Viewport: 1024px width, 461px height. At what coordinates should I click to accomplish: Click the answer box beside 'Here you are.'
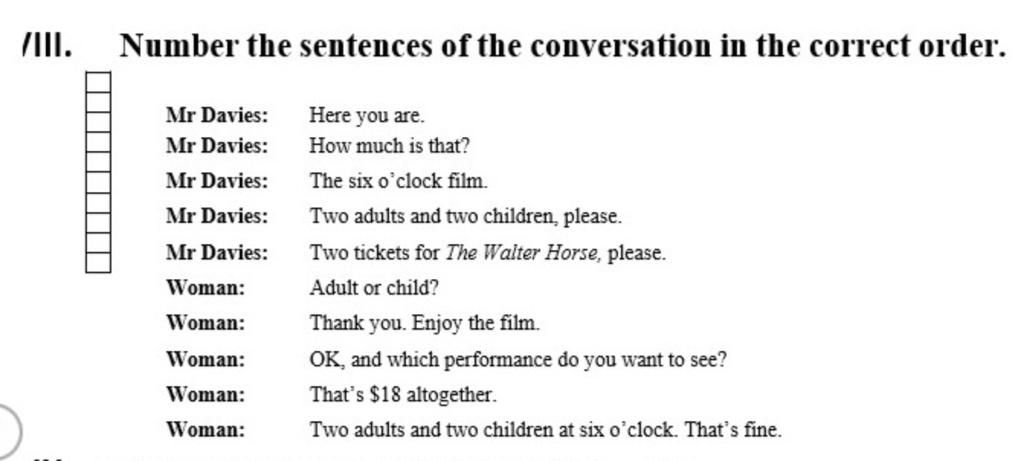point(98,122)
